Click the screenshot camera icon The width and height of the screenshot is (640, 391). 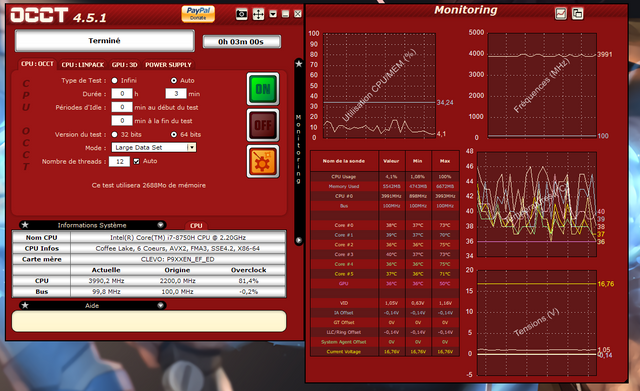(x=242, y=14)
